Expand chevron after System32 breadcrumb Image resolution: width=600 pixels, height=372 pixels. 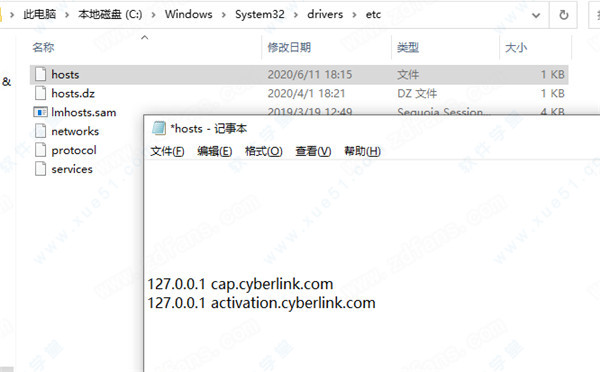296,15
